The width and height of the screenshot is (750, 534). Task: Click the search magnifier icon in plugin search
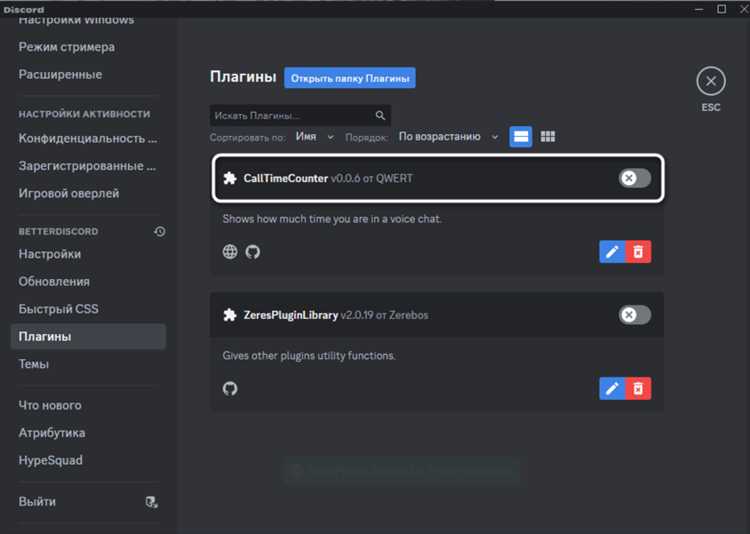(380, 115)
